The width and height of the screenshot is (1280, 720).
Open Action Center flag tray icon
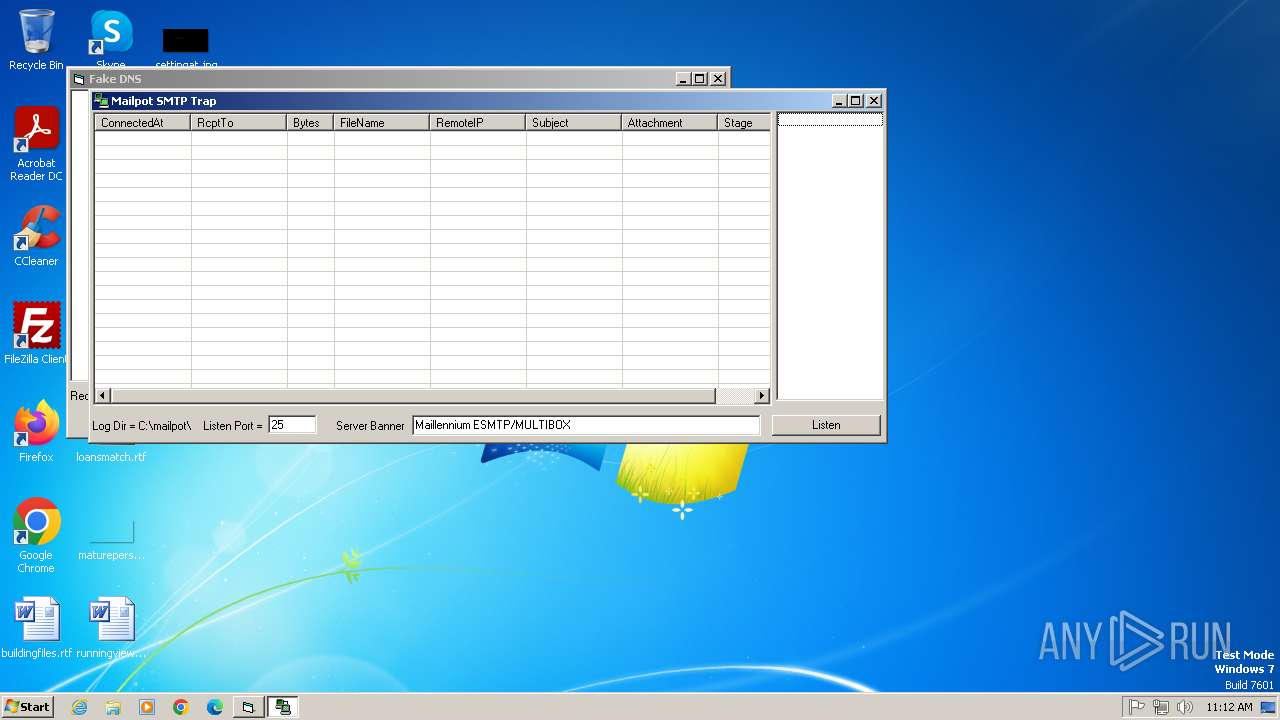point(1137,707)
